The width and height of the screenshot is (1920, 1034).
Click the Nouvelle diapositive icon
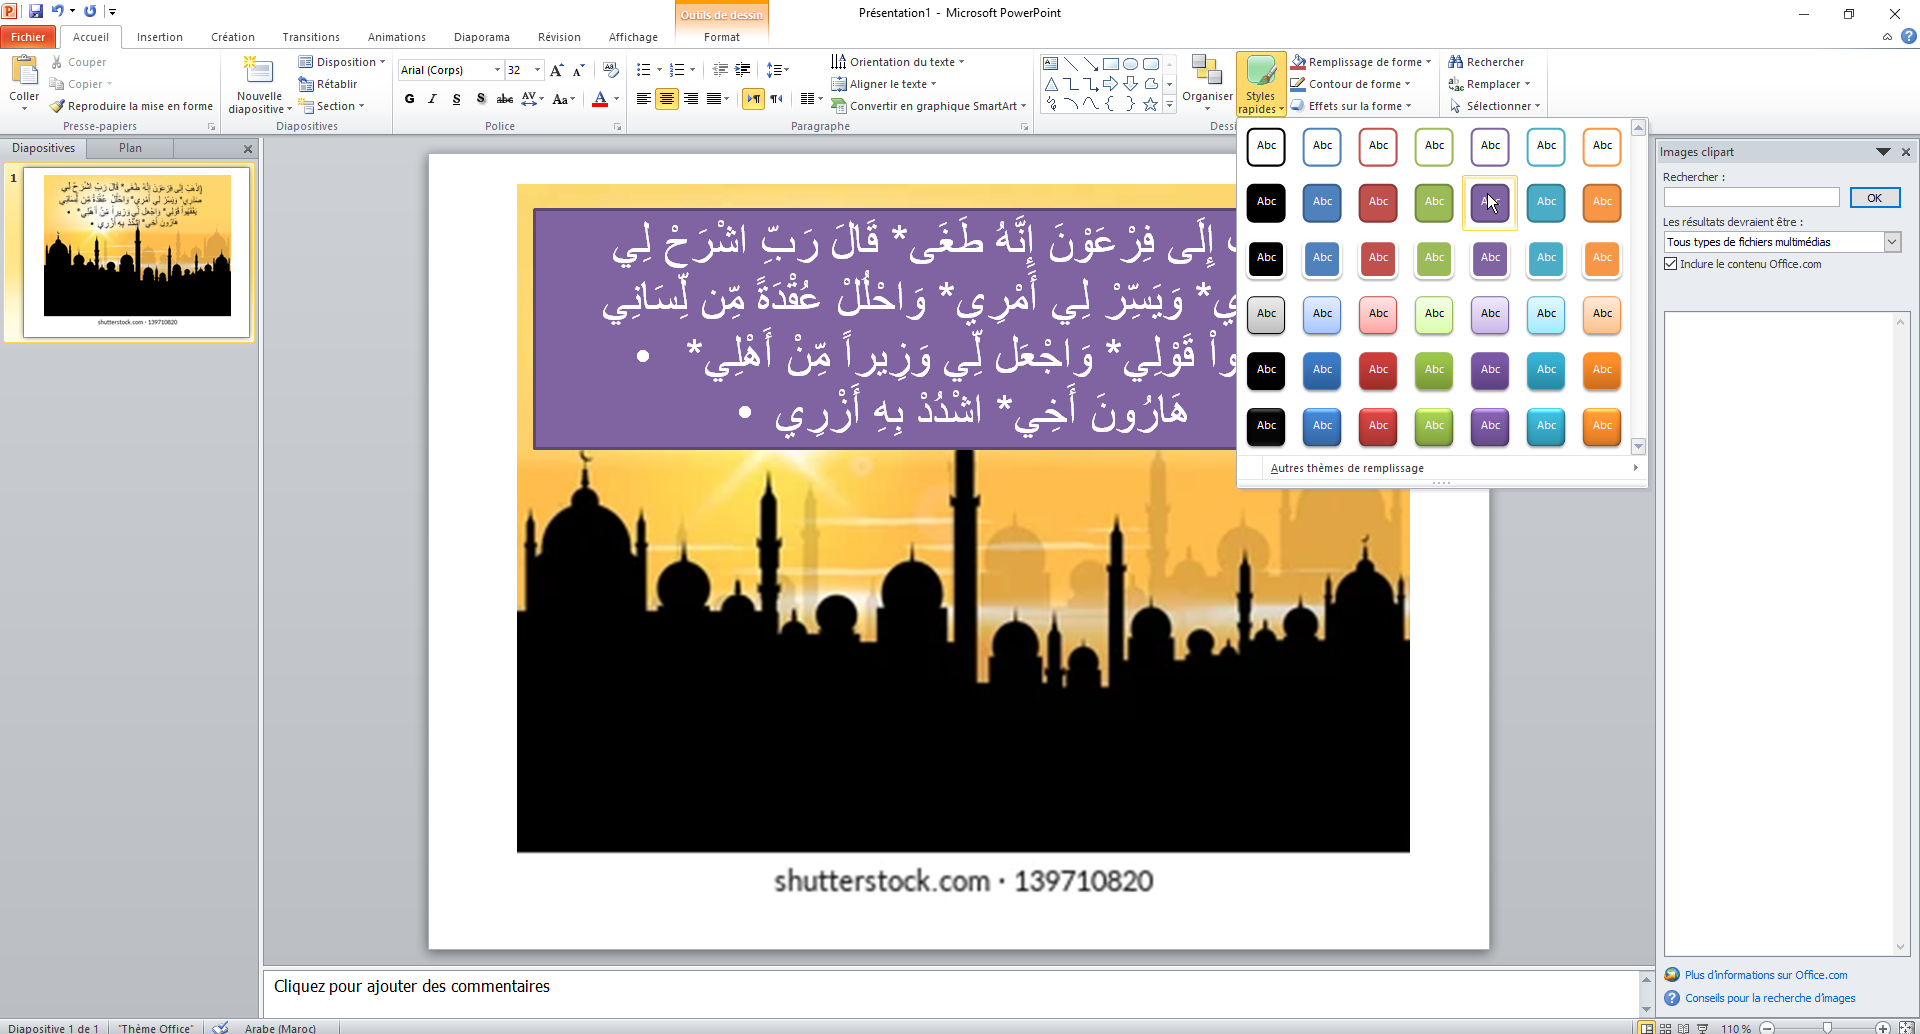click(x=259, y=71)
